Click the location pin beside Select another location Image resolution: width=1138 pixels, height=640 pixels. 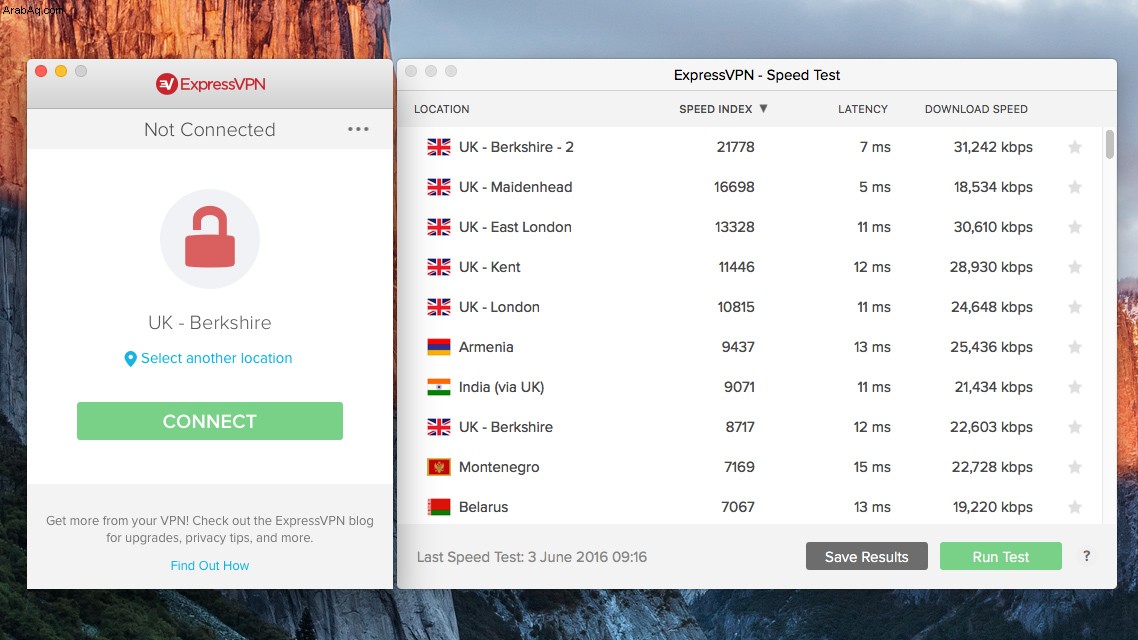pos(131,358)
